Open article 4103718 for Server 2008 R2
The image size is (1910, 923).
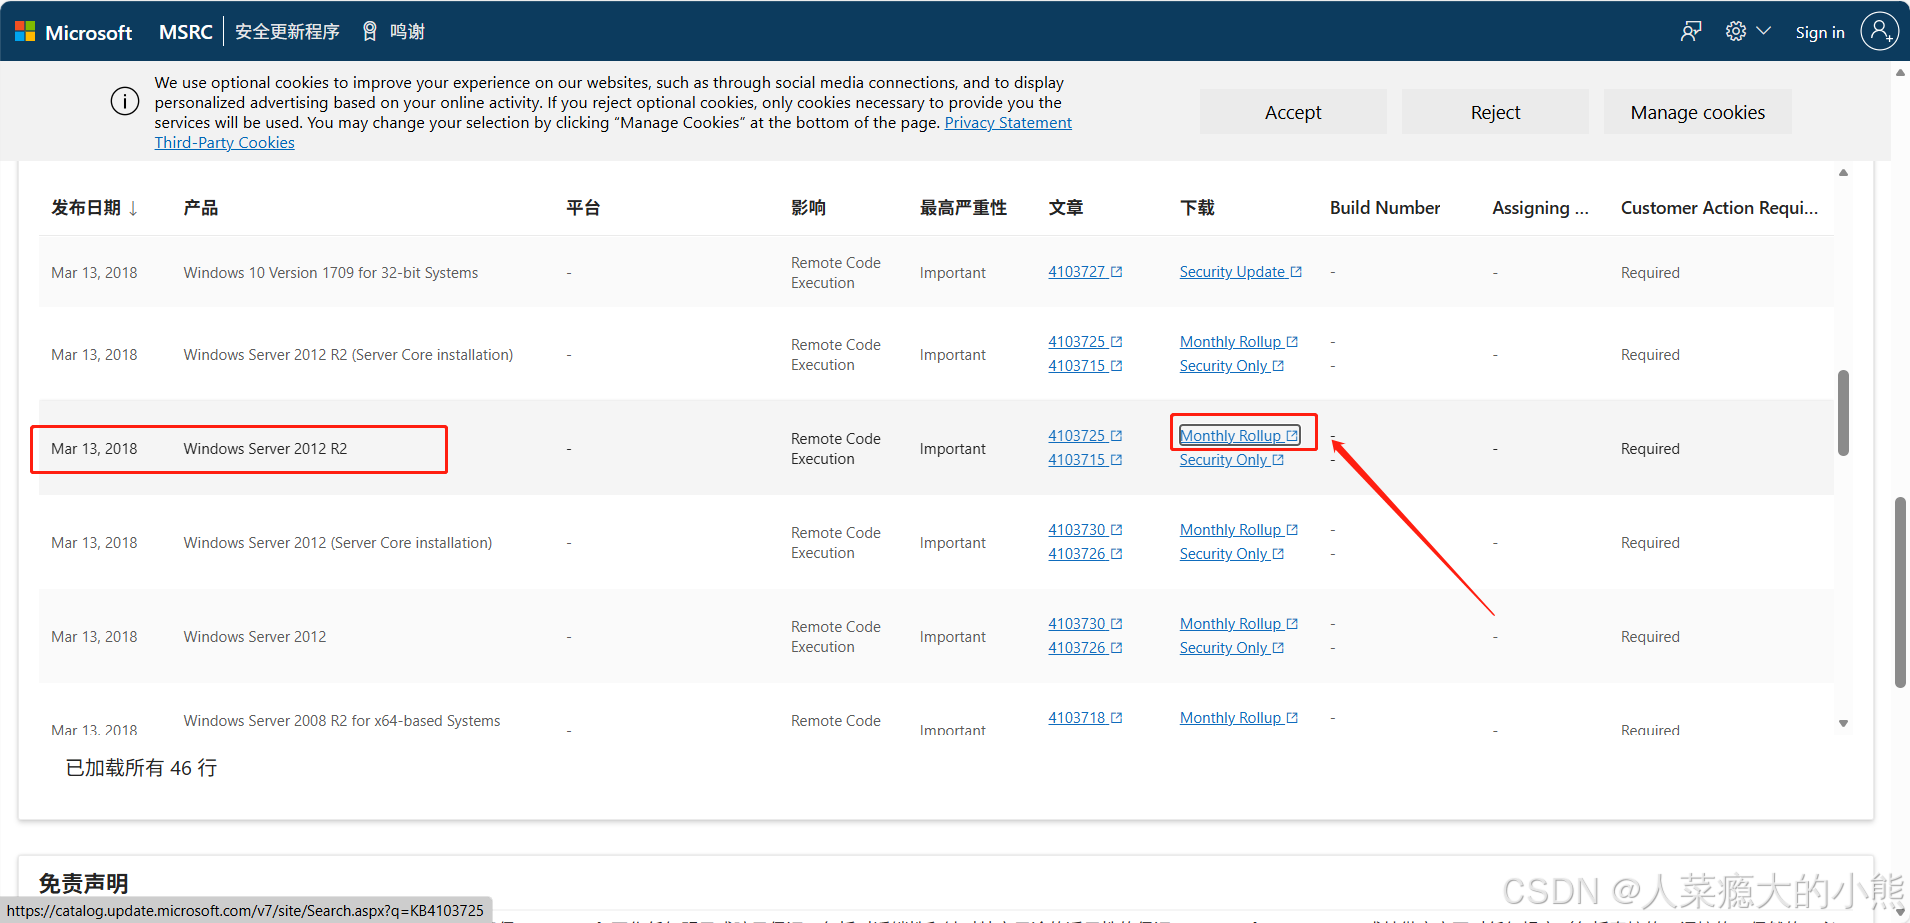(x=1085, y=718)
